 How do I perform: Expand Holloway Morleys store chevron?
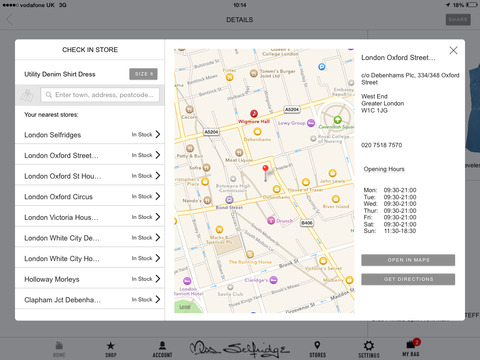pos(158,279)
